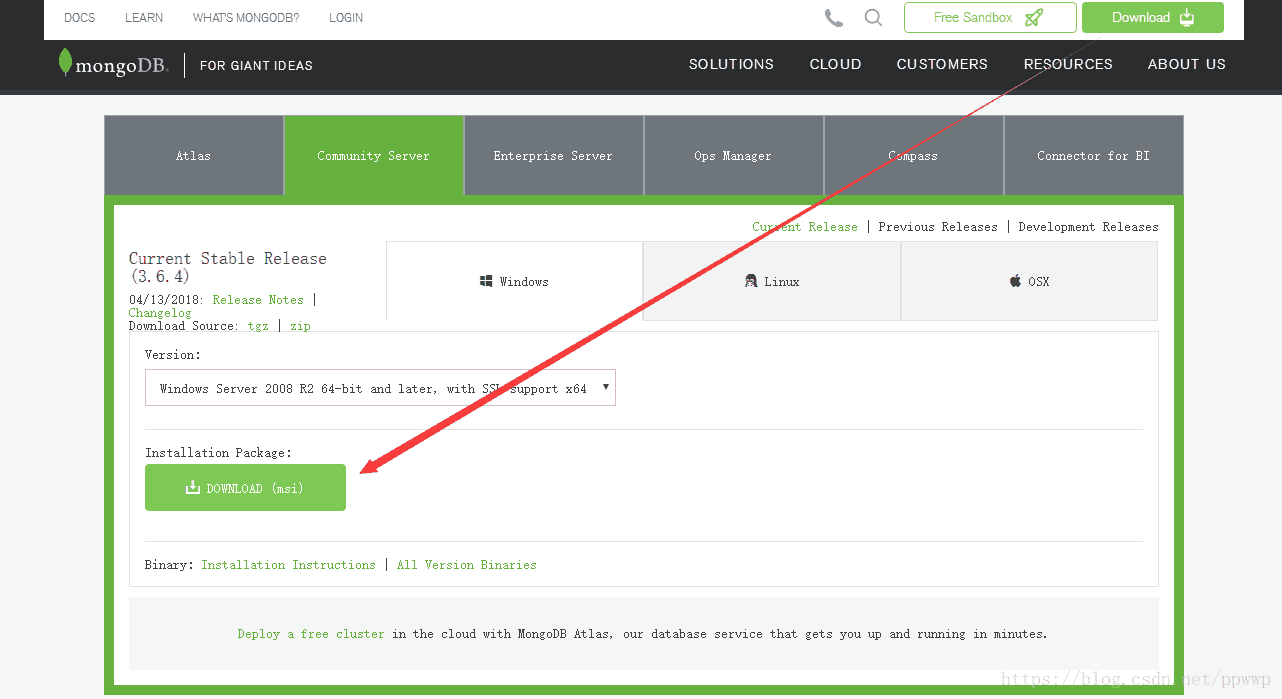Download the tgz source

[x=258, y=326]
